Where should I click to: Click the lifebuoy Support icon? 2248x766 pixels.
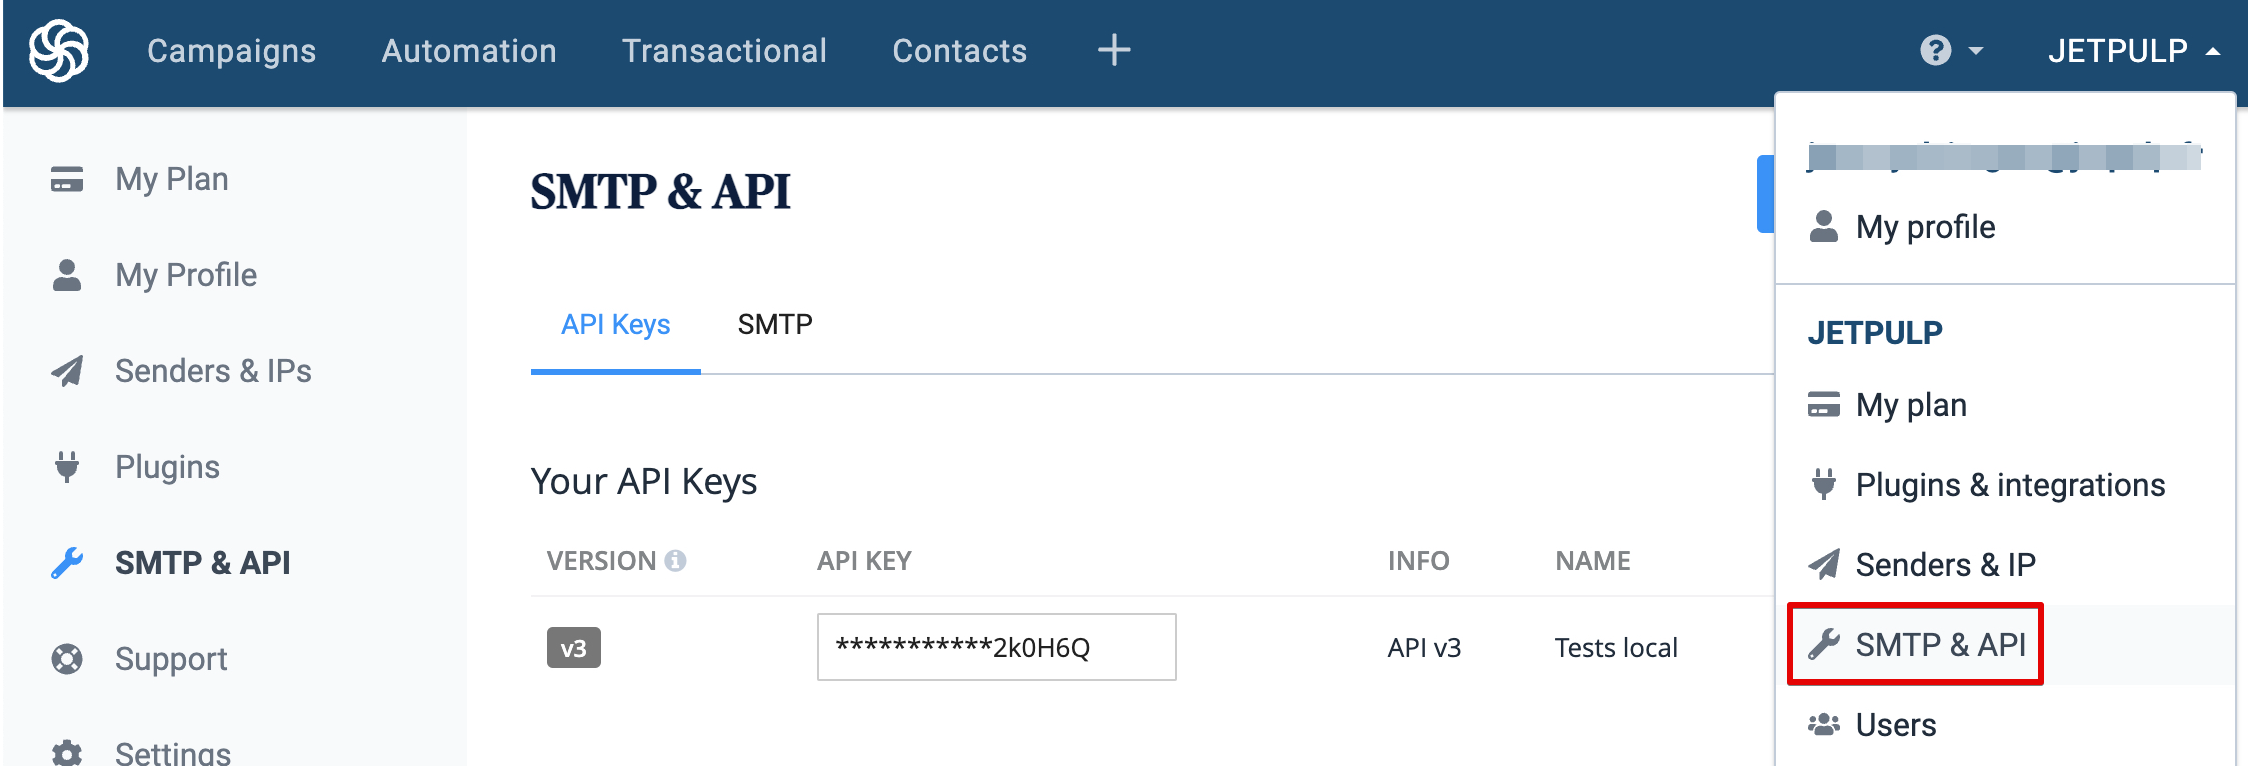click(67, 659)
